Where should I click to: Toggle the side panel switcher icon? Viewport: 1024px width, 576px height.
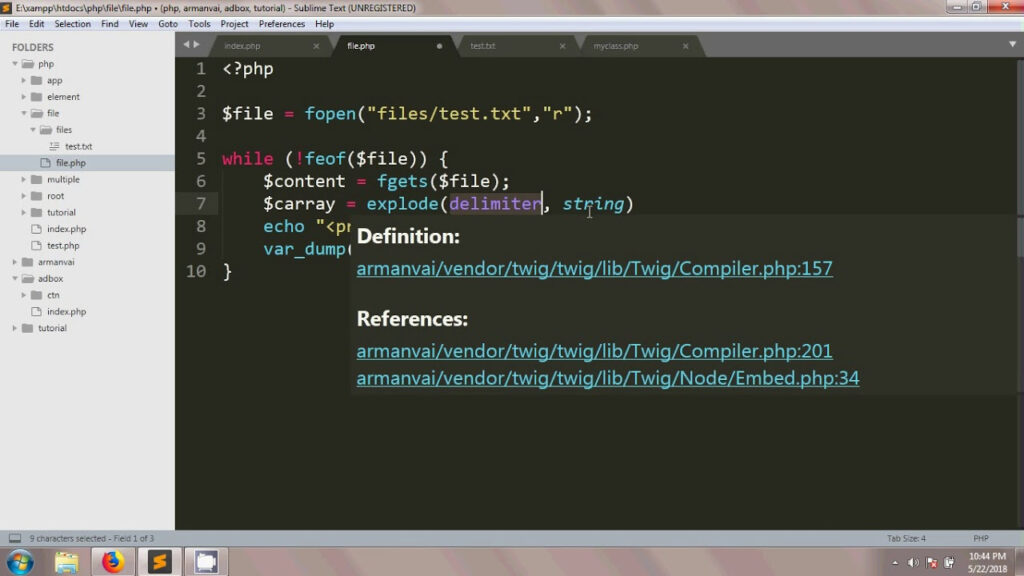(14, 539)
